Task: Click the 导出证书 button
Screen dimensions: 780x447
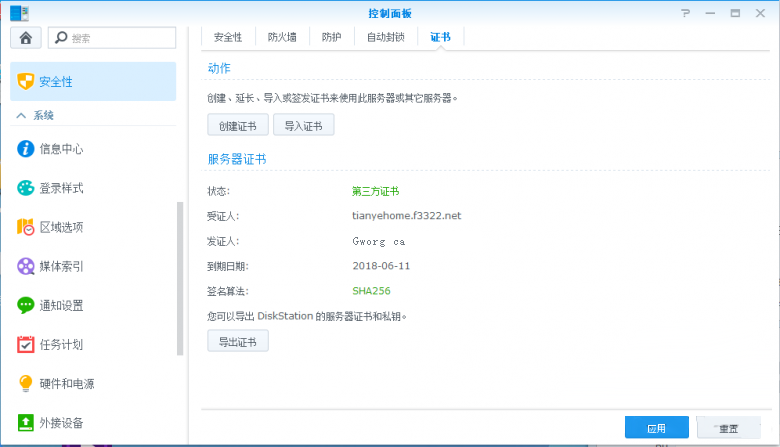Action: [x=238, y=342]
